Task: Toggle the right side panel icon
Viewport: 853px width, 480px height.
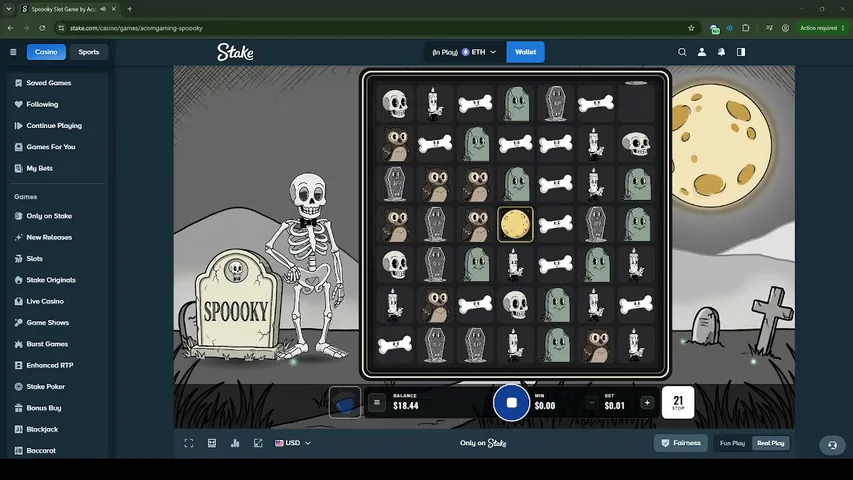Action: click(741, 52)
